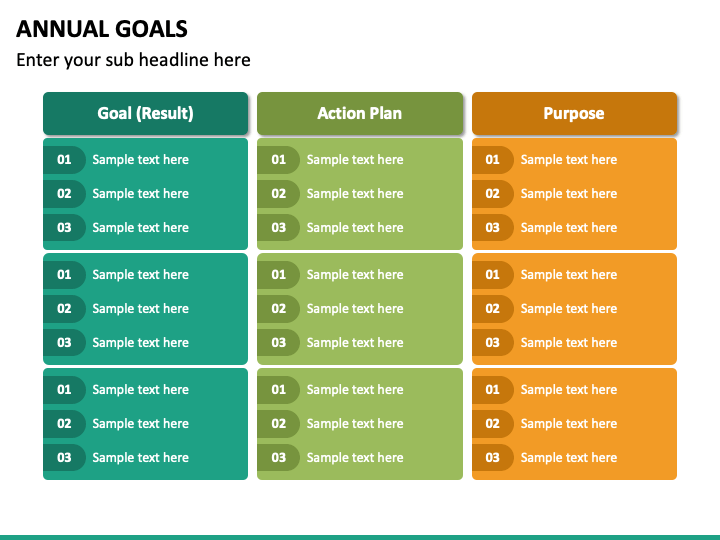Click the sub headline placeholder text

click(x=133, y=60)
